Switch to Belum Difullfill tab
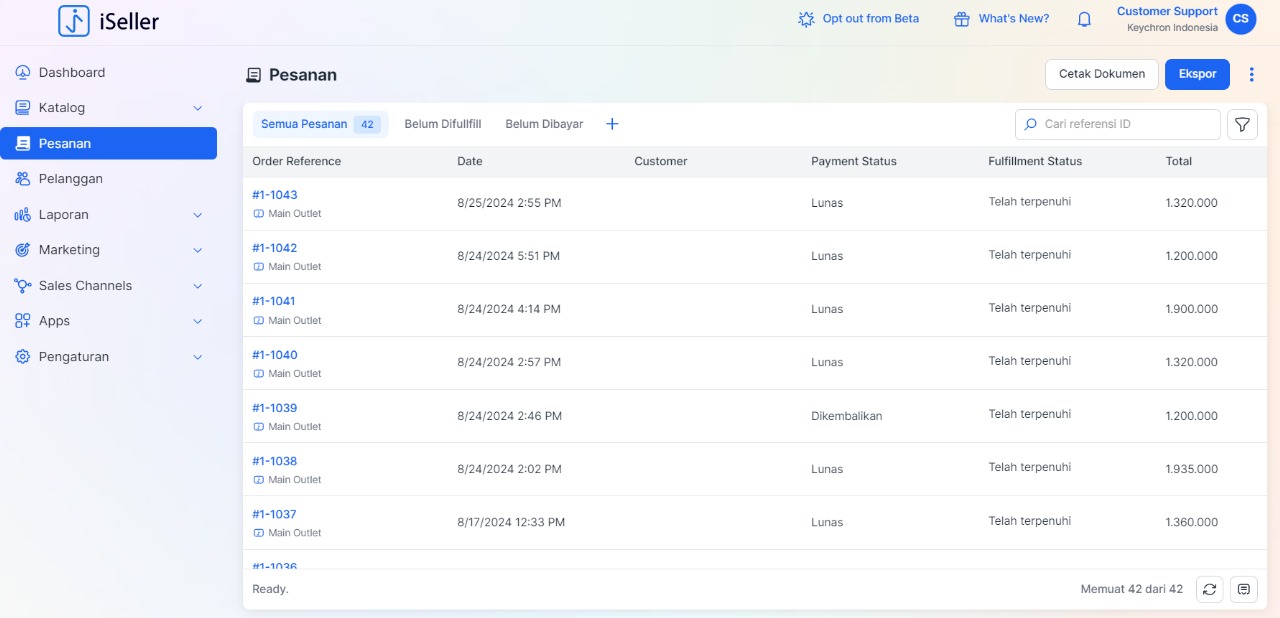 click(x=443, y=124)
